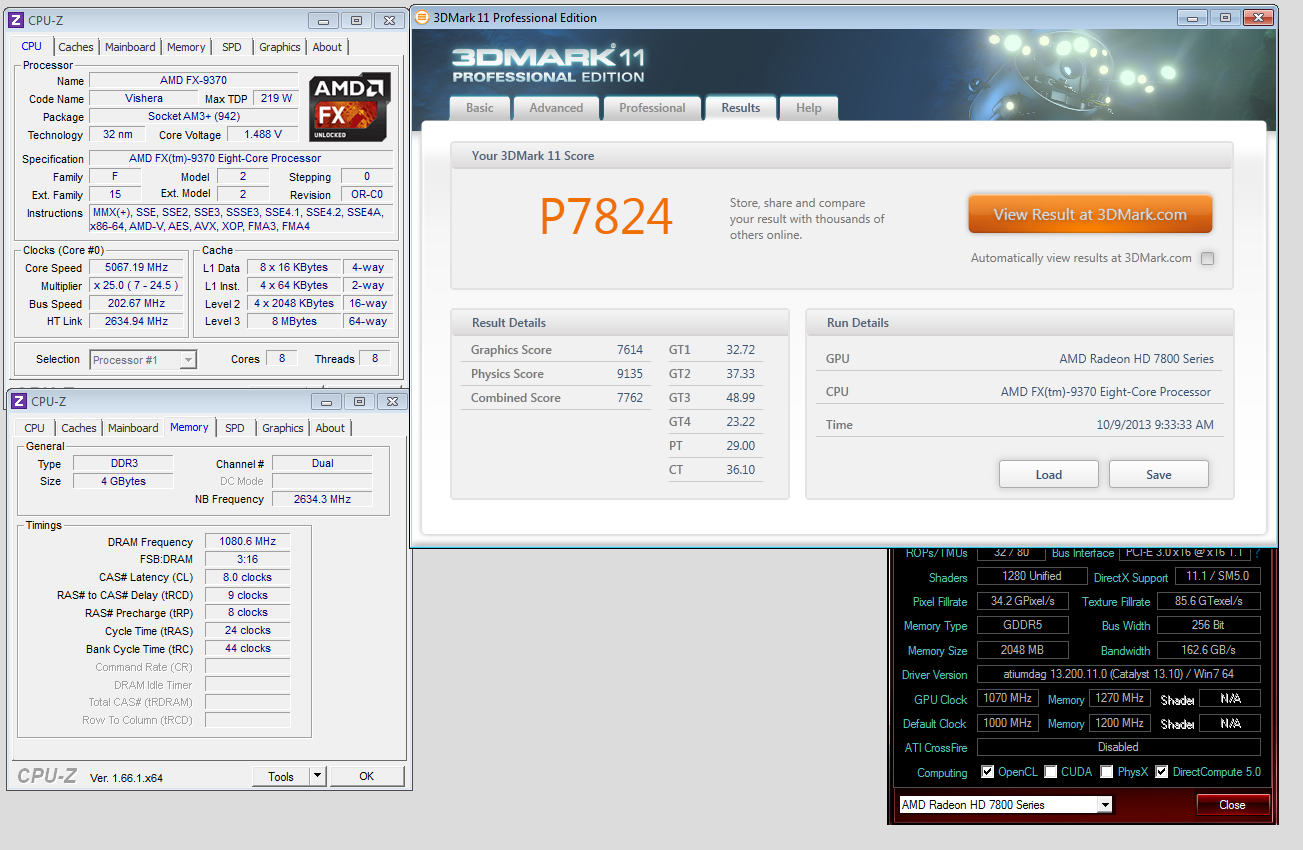
Task: Open Caches tab in lower CPU-Z window
Action: (79, 428)
